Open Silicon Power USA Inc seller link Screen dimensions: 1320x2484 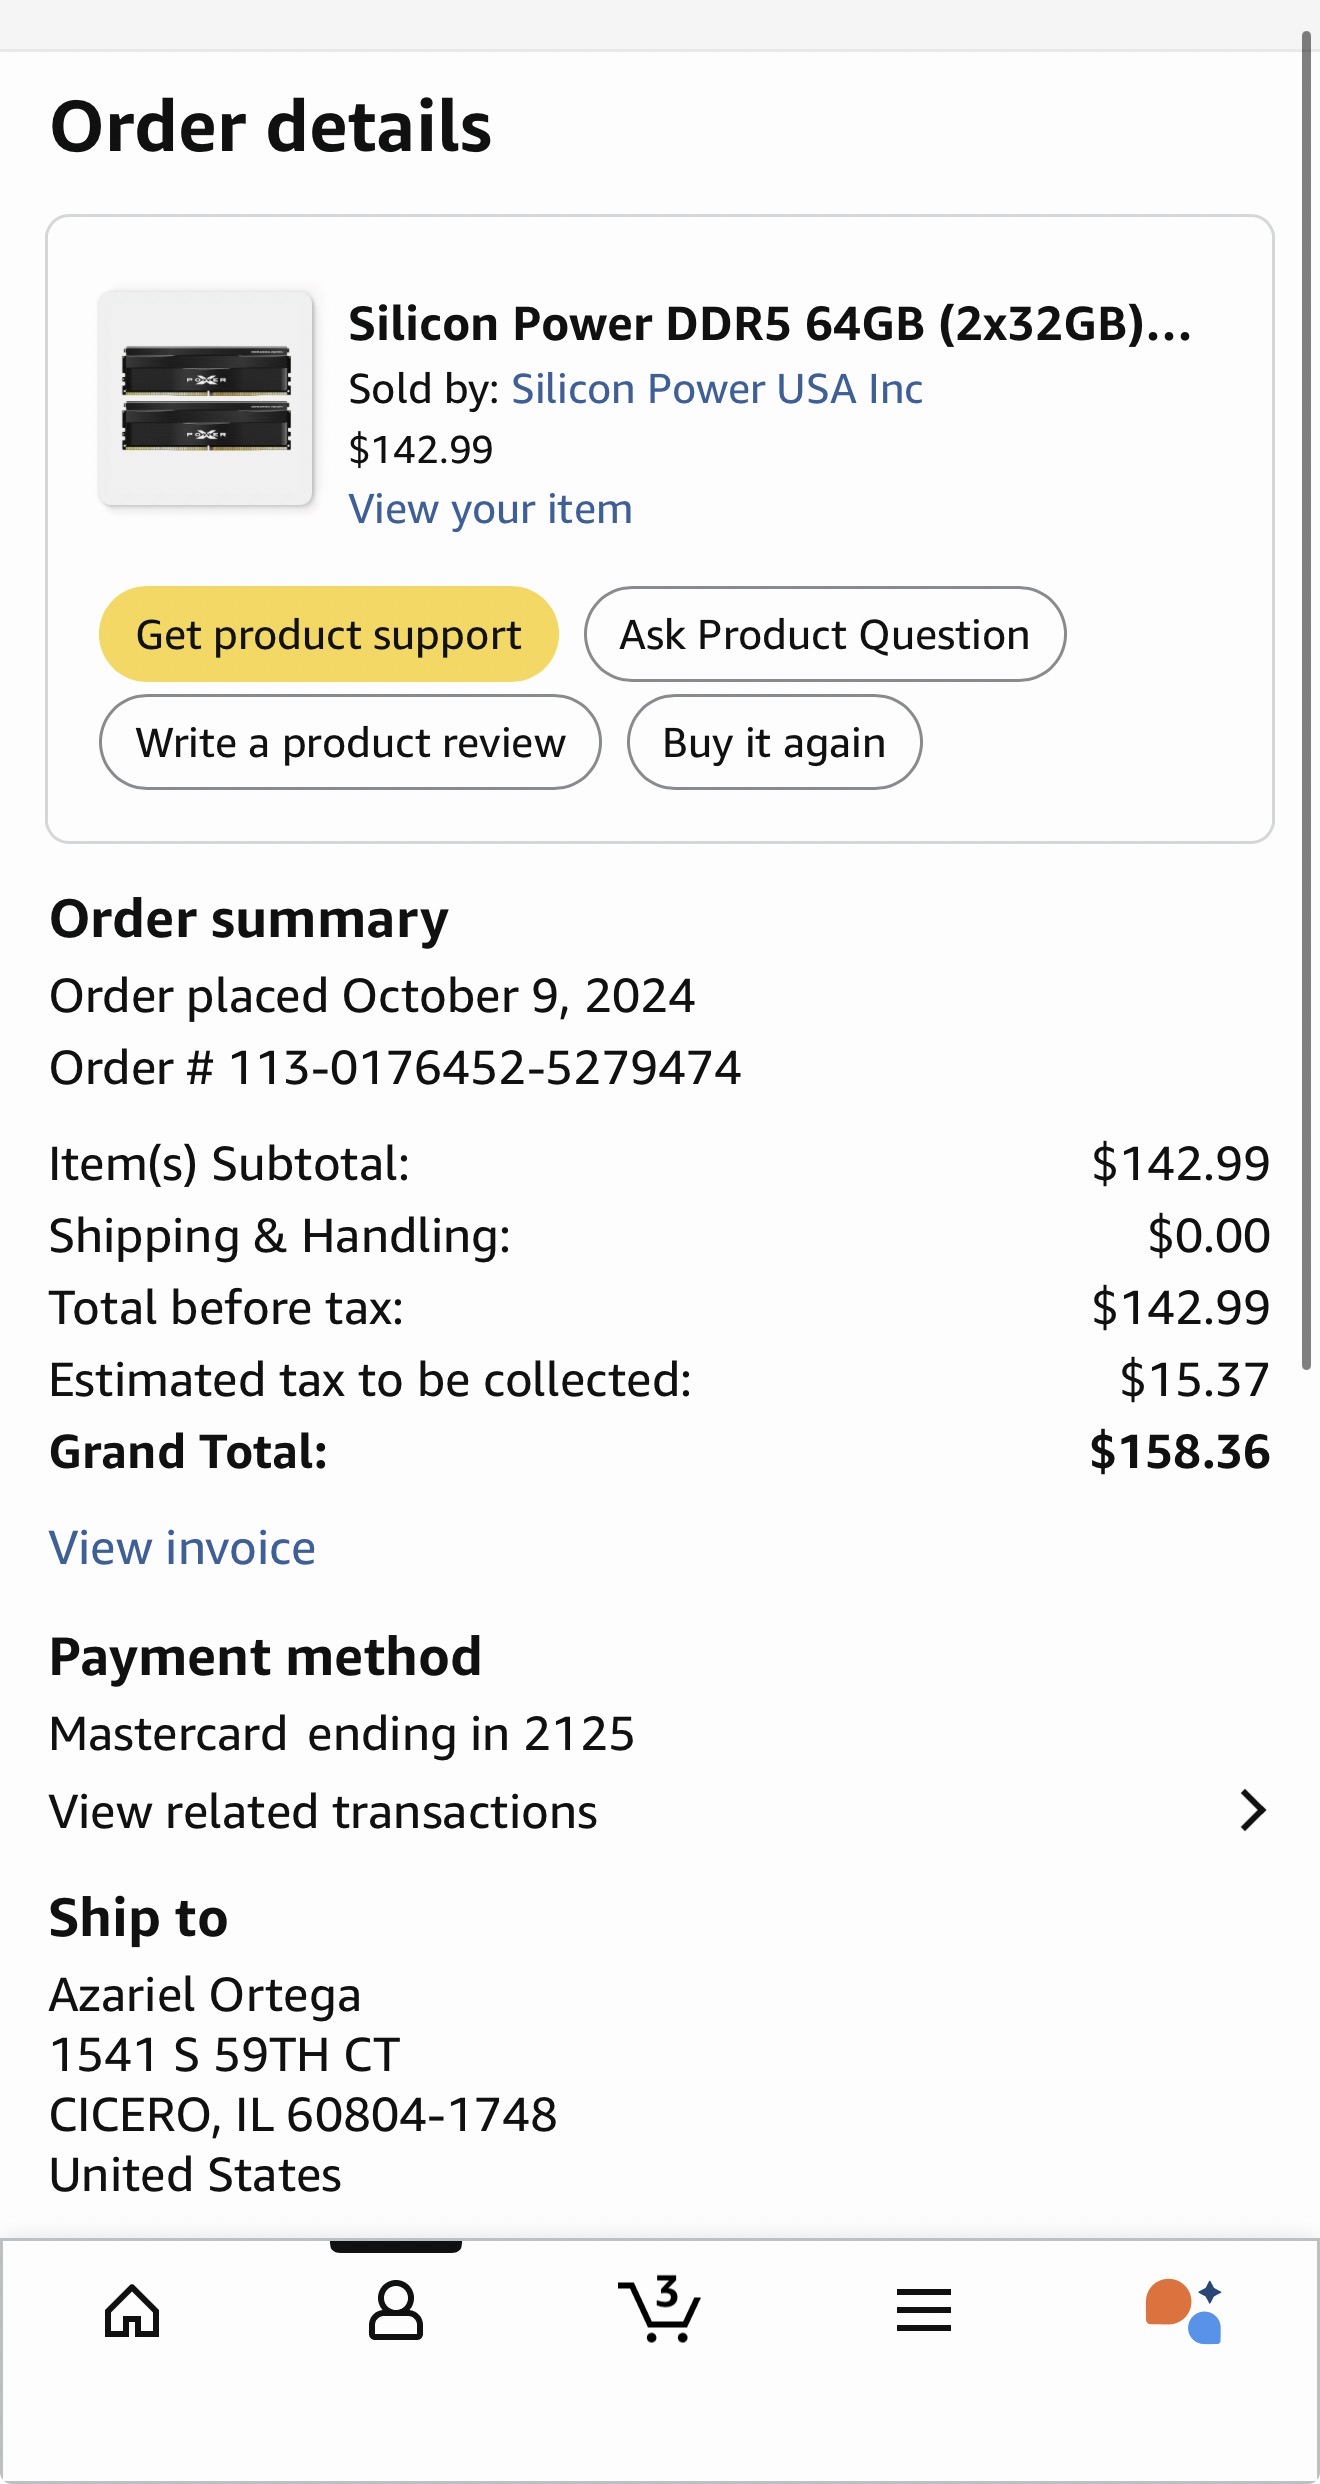click(x=716, y=389)
